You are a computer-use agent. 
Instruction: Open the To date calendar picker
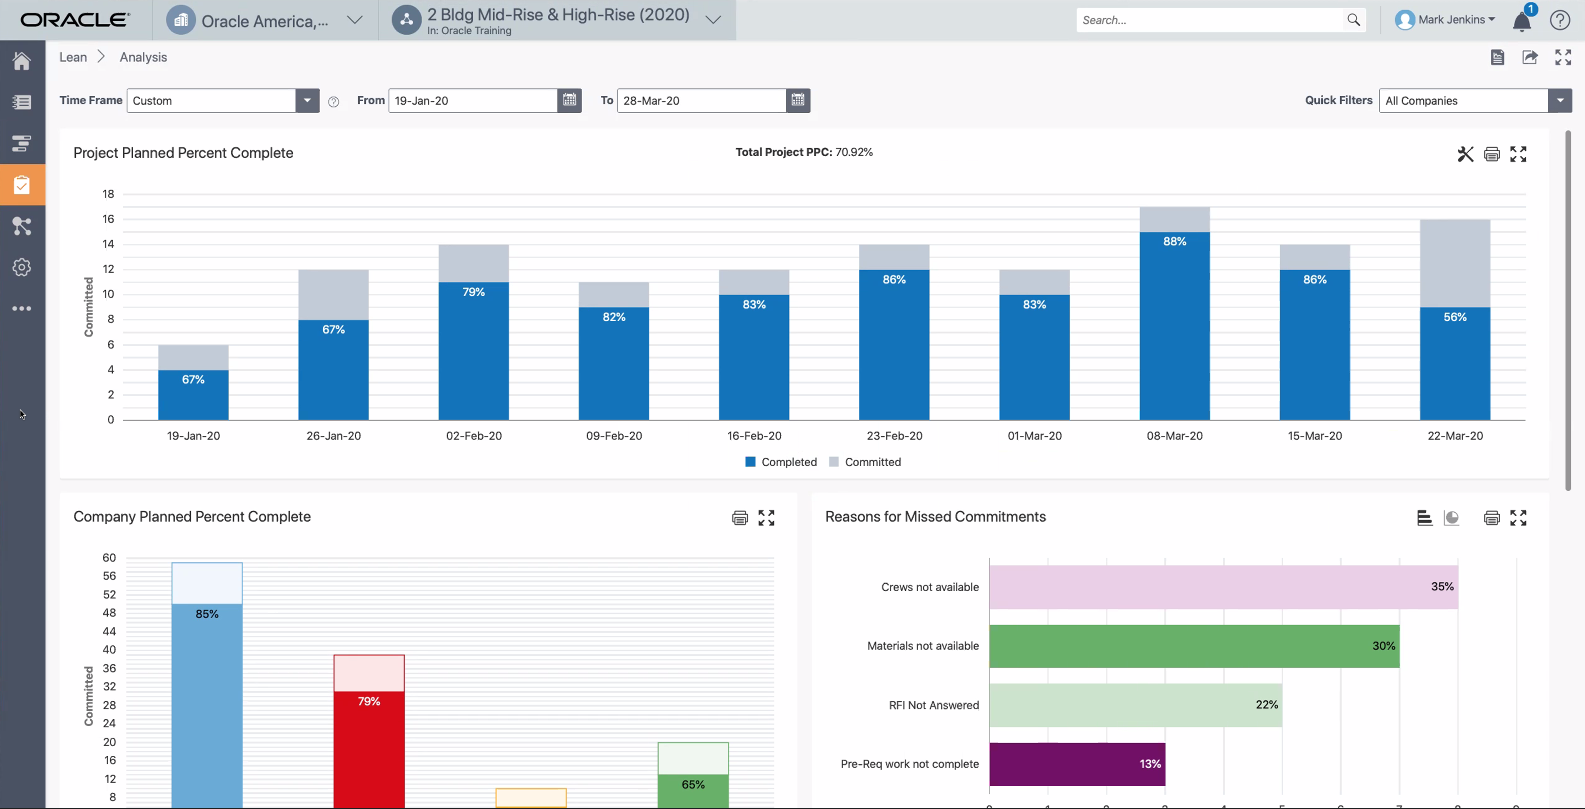coord(797,100)
